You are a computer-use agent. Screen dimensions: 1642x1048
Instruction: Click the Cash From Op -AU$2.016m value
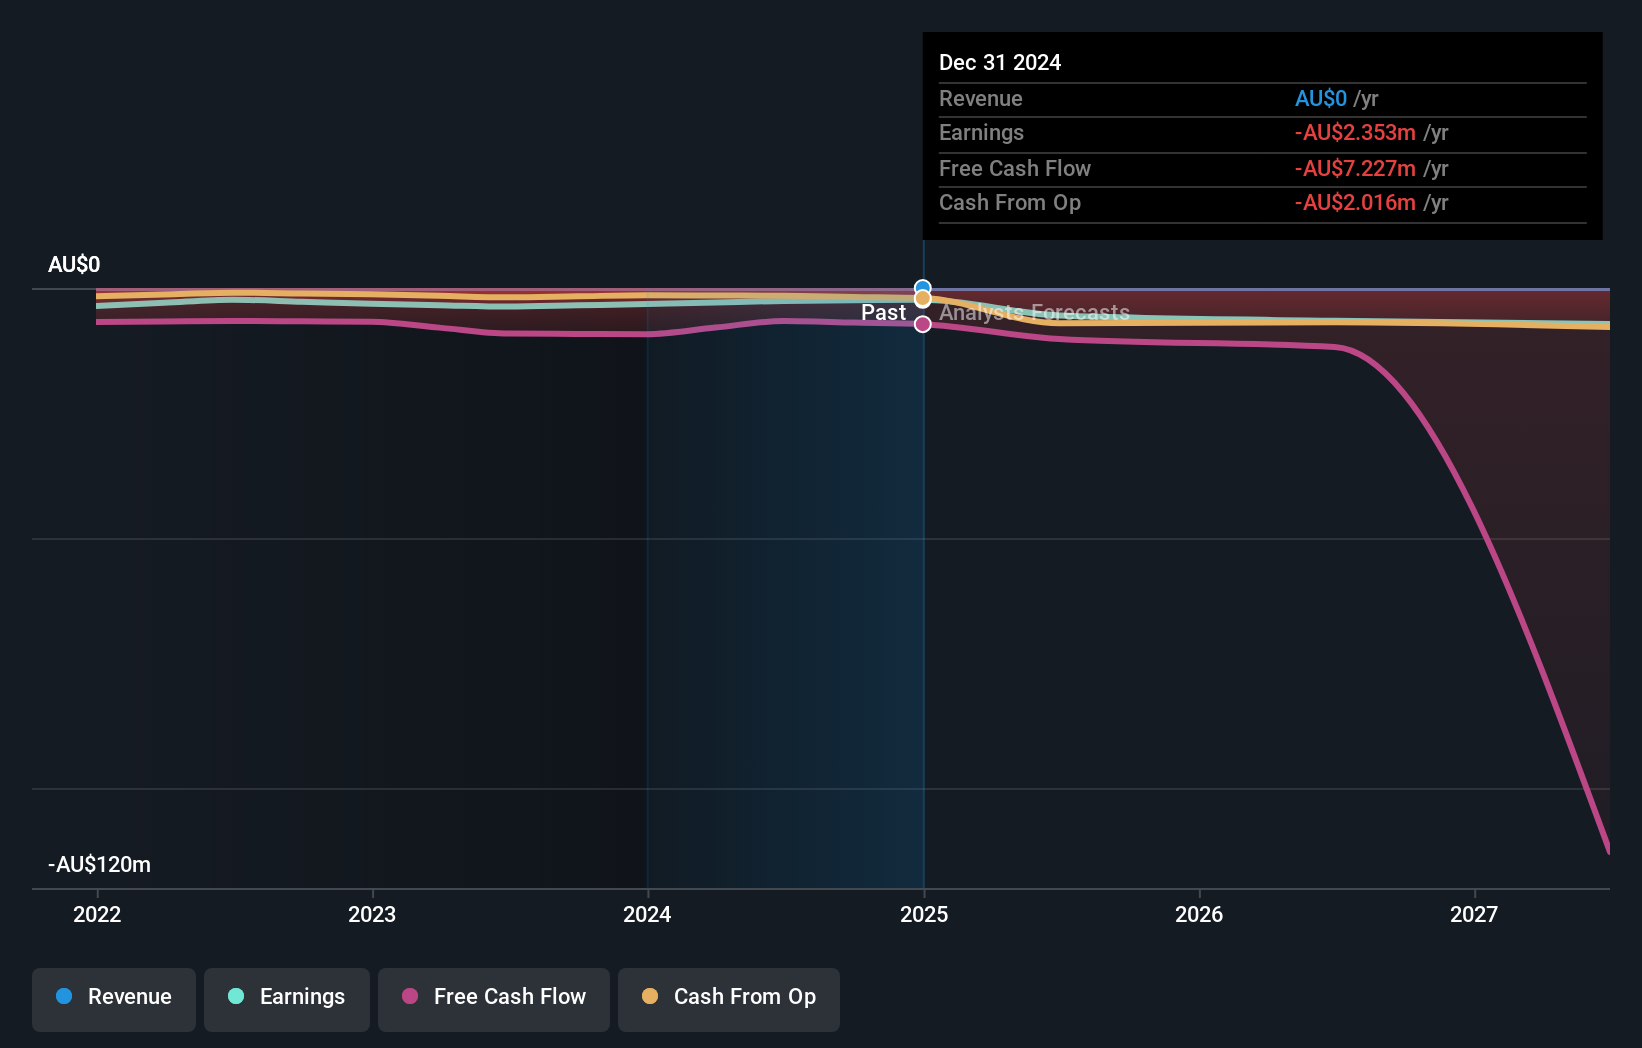1372,202
